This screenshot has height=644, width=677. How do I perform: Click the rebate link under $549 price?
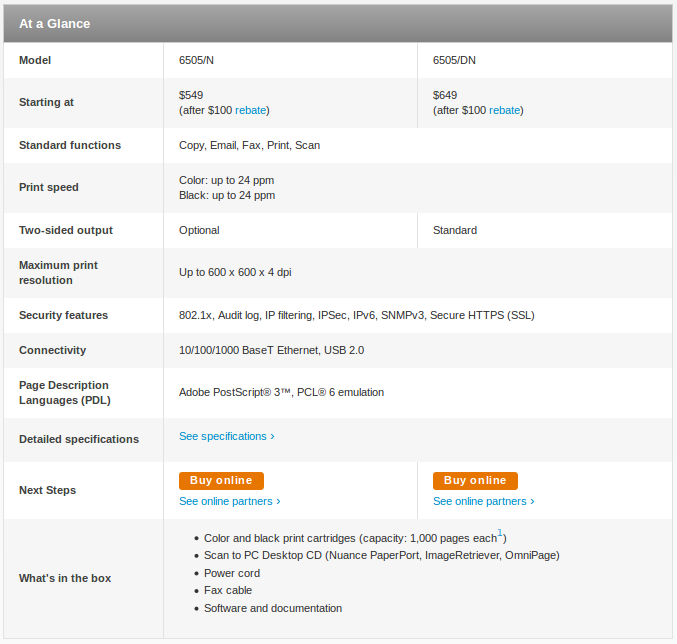click(250, 110)
